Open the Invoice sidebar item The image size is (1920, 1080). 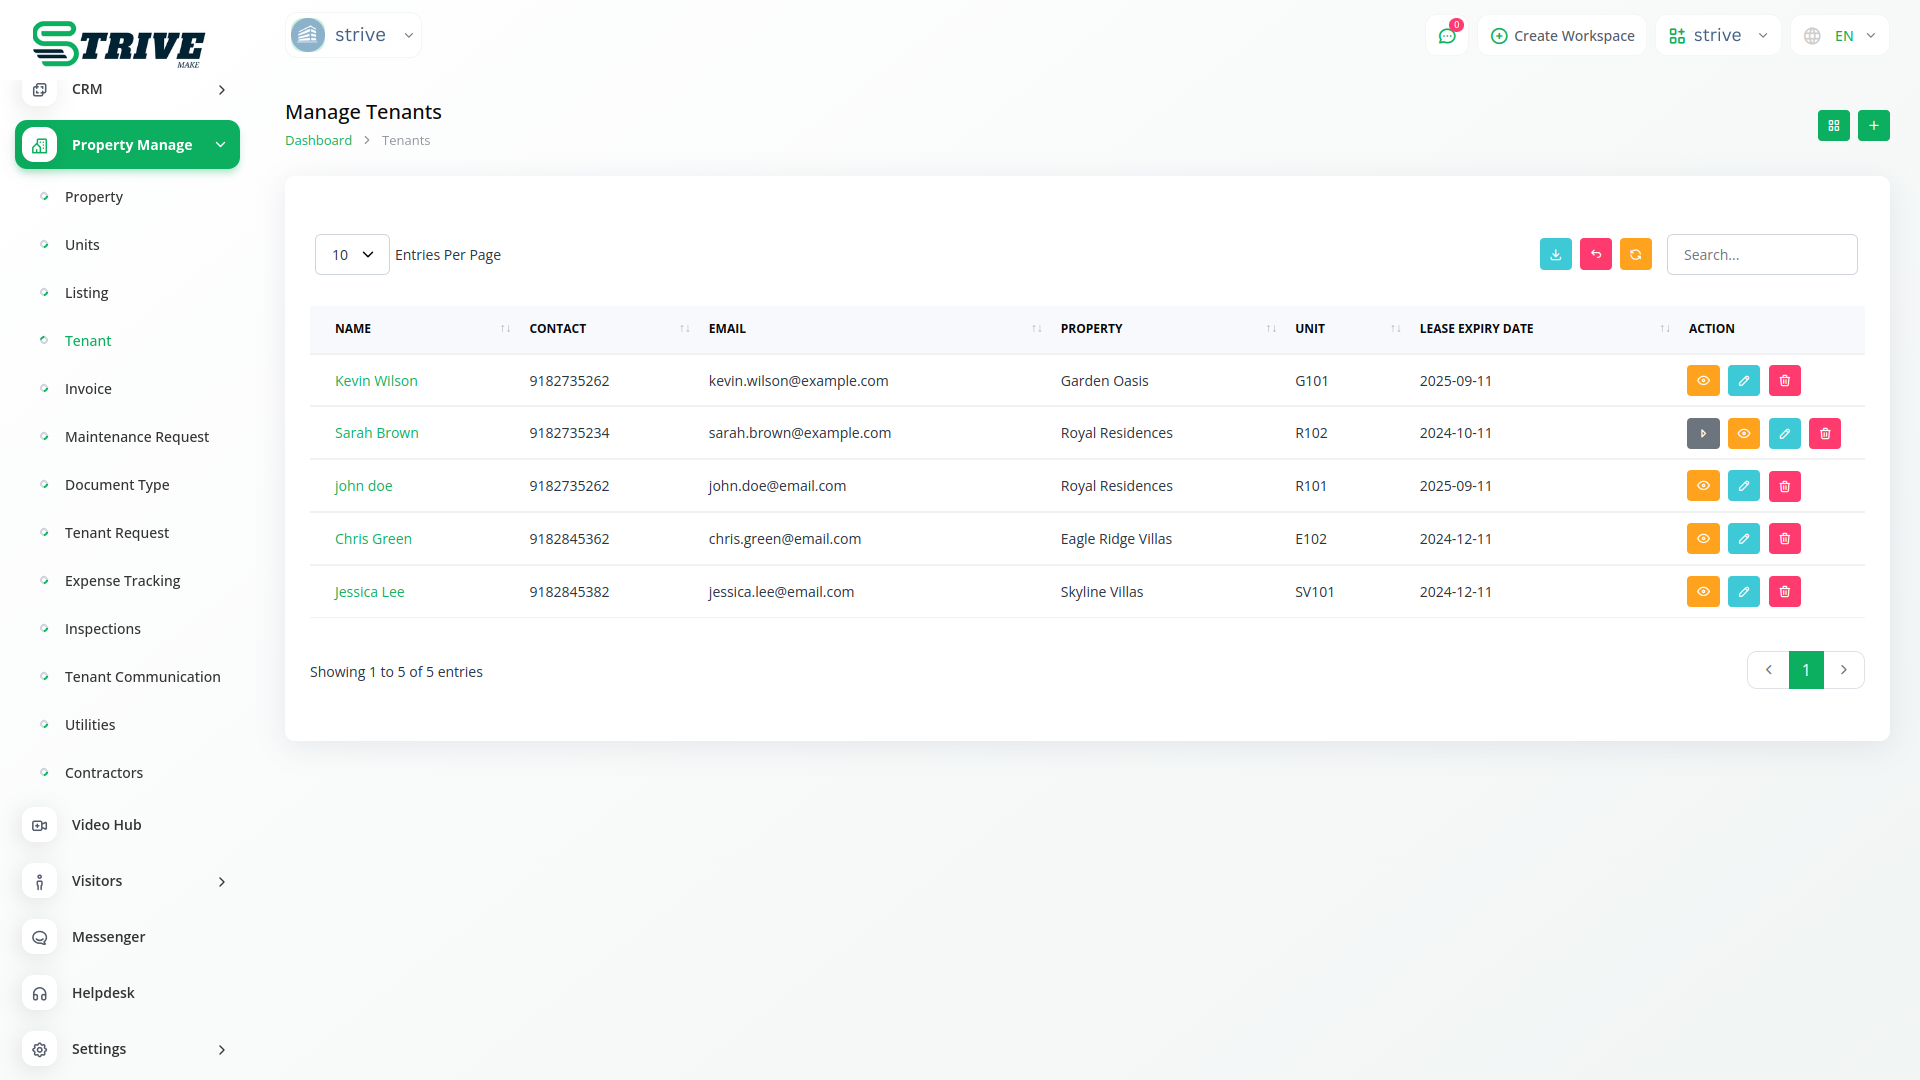88,389
